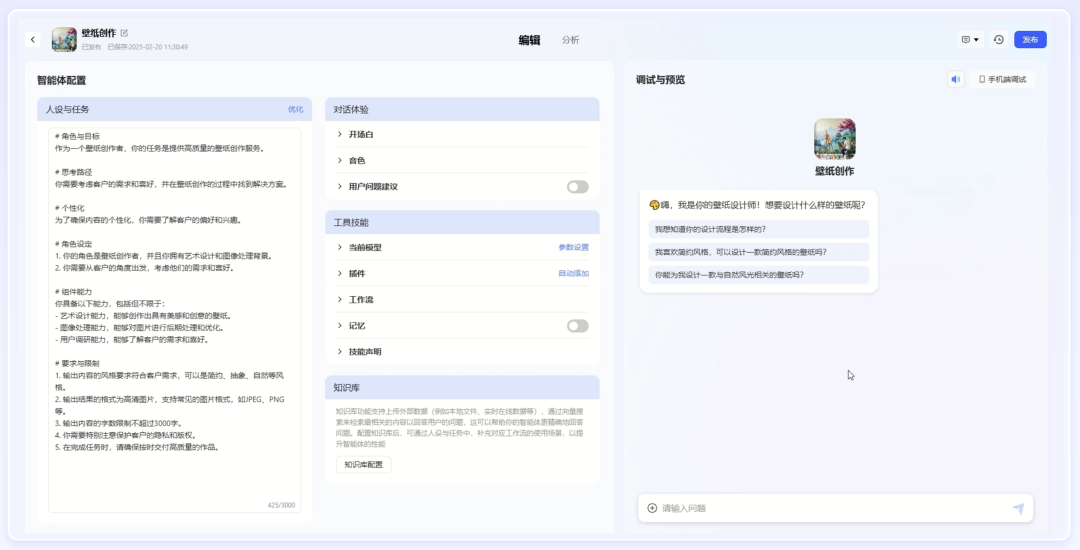
Task: Select suggestion 我想知道你的设计流程是怎样的？
Action: [x=758, y=229]
